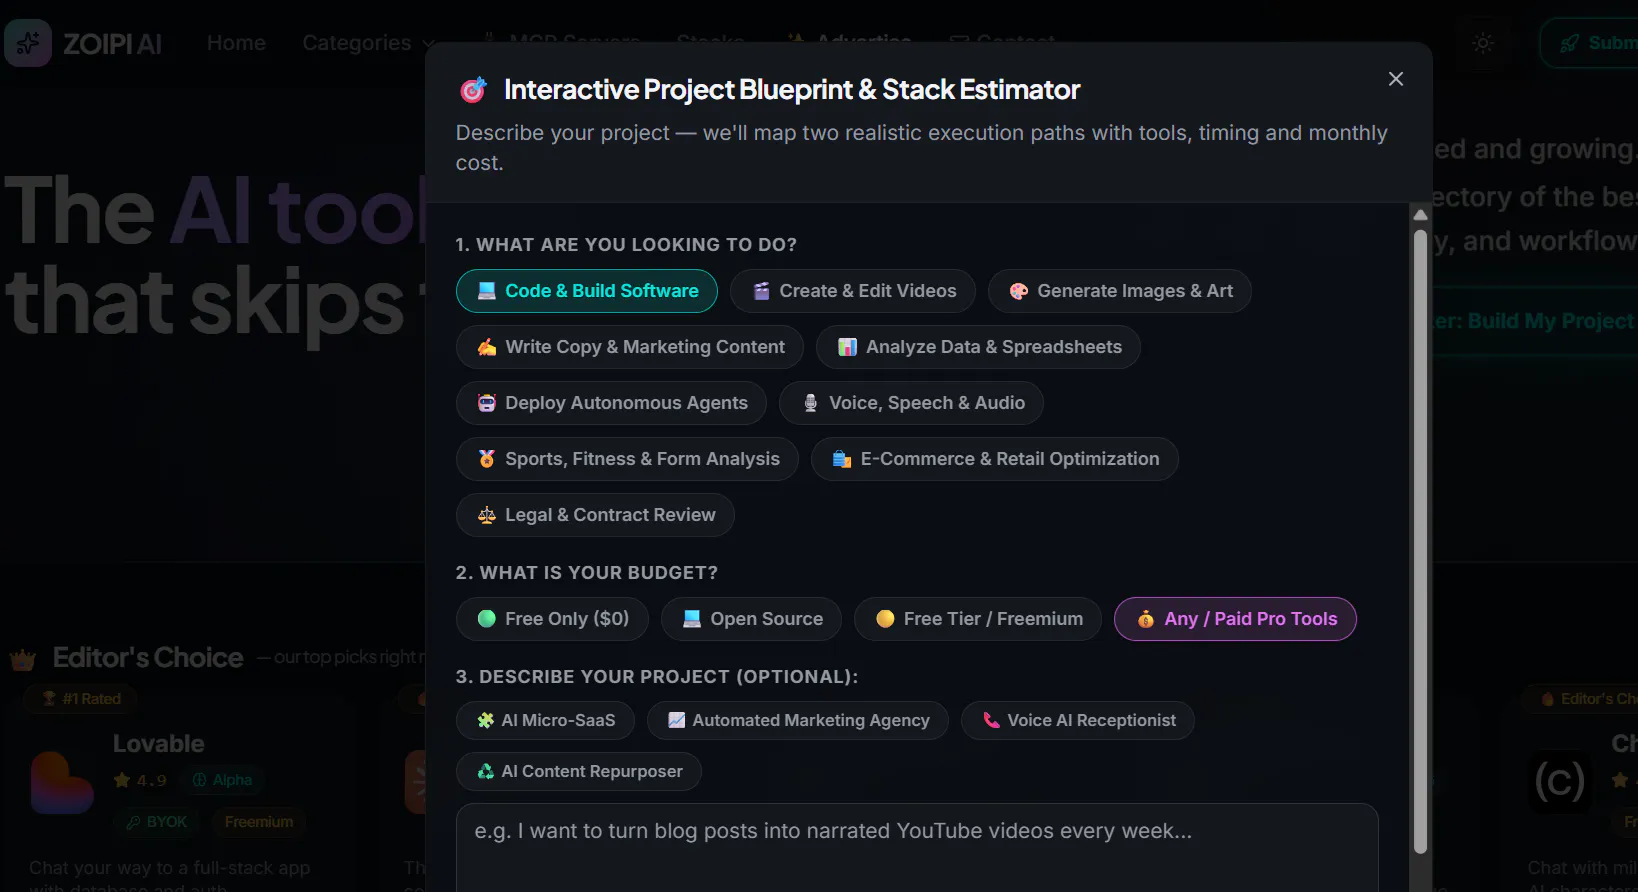Image resolution: width=1638 pixels, height=892 pixels.
Task: Click the laptop icon in Code & Build
Action: (x=487, y=291)
